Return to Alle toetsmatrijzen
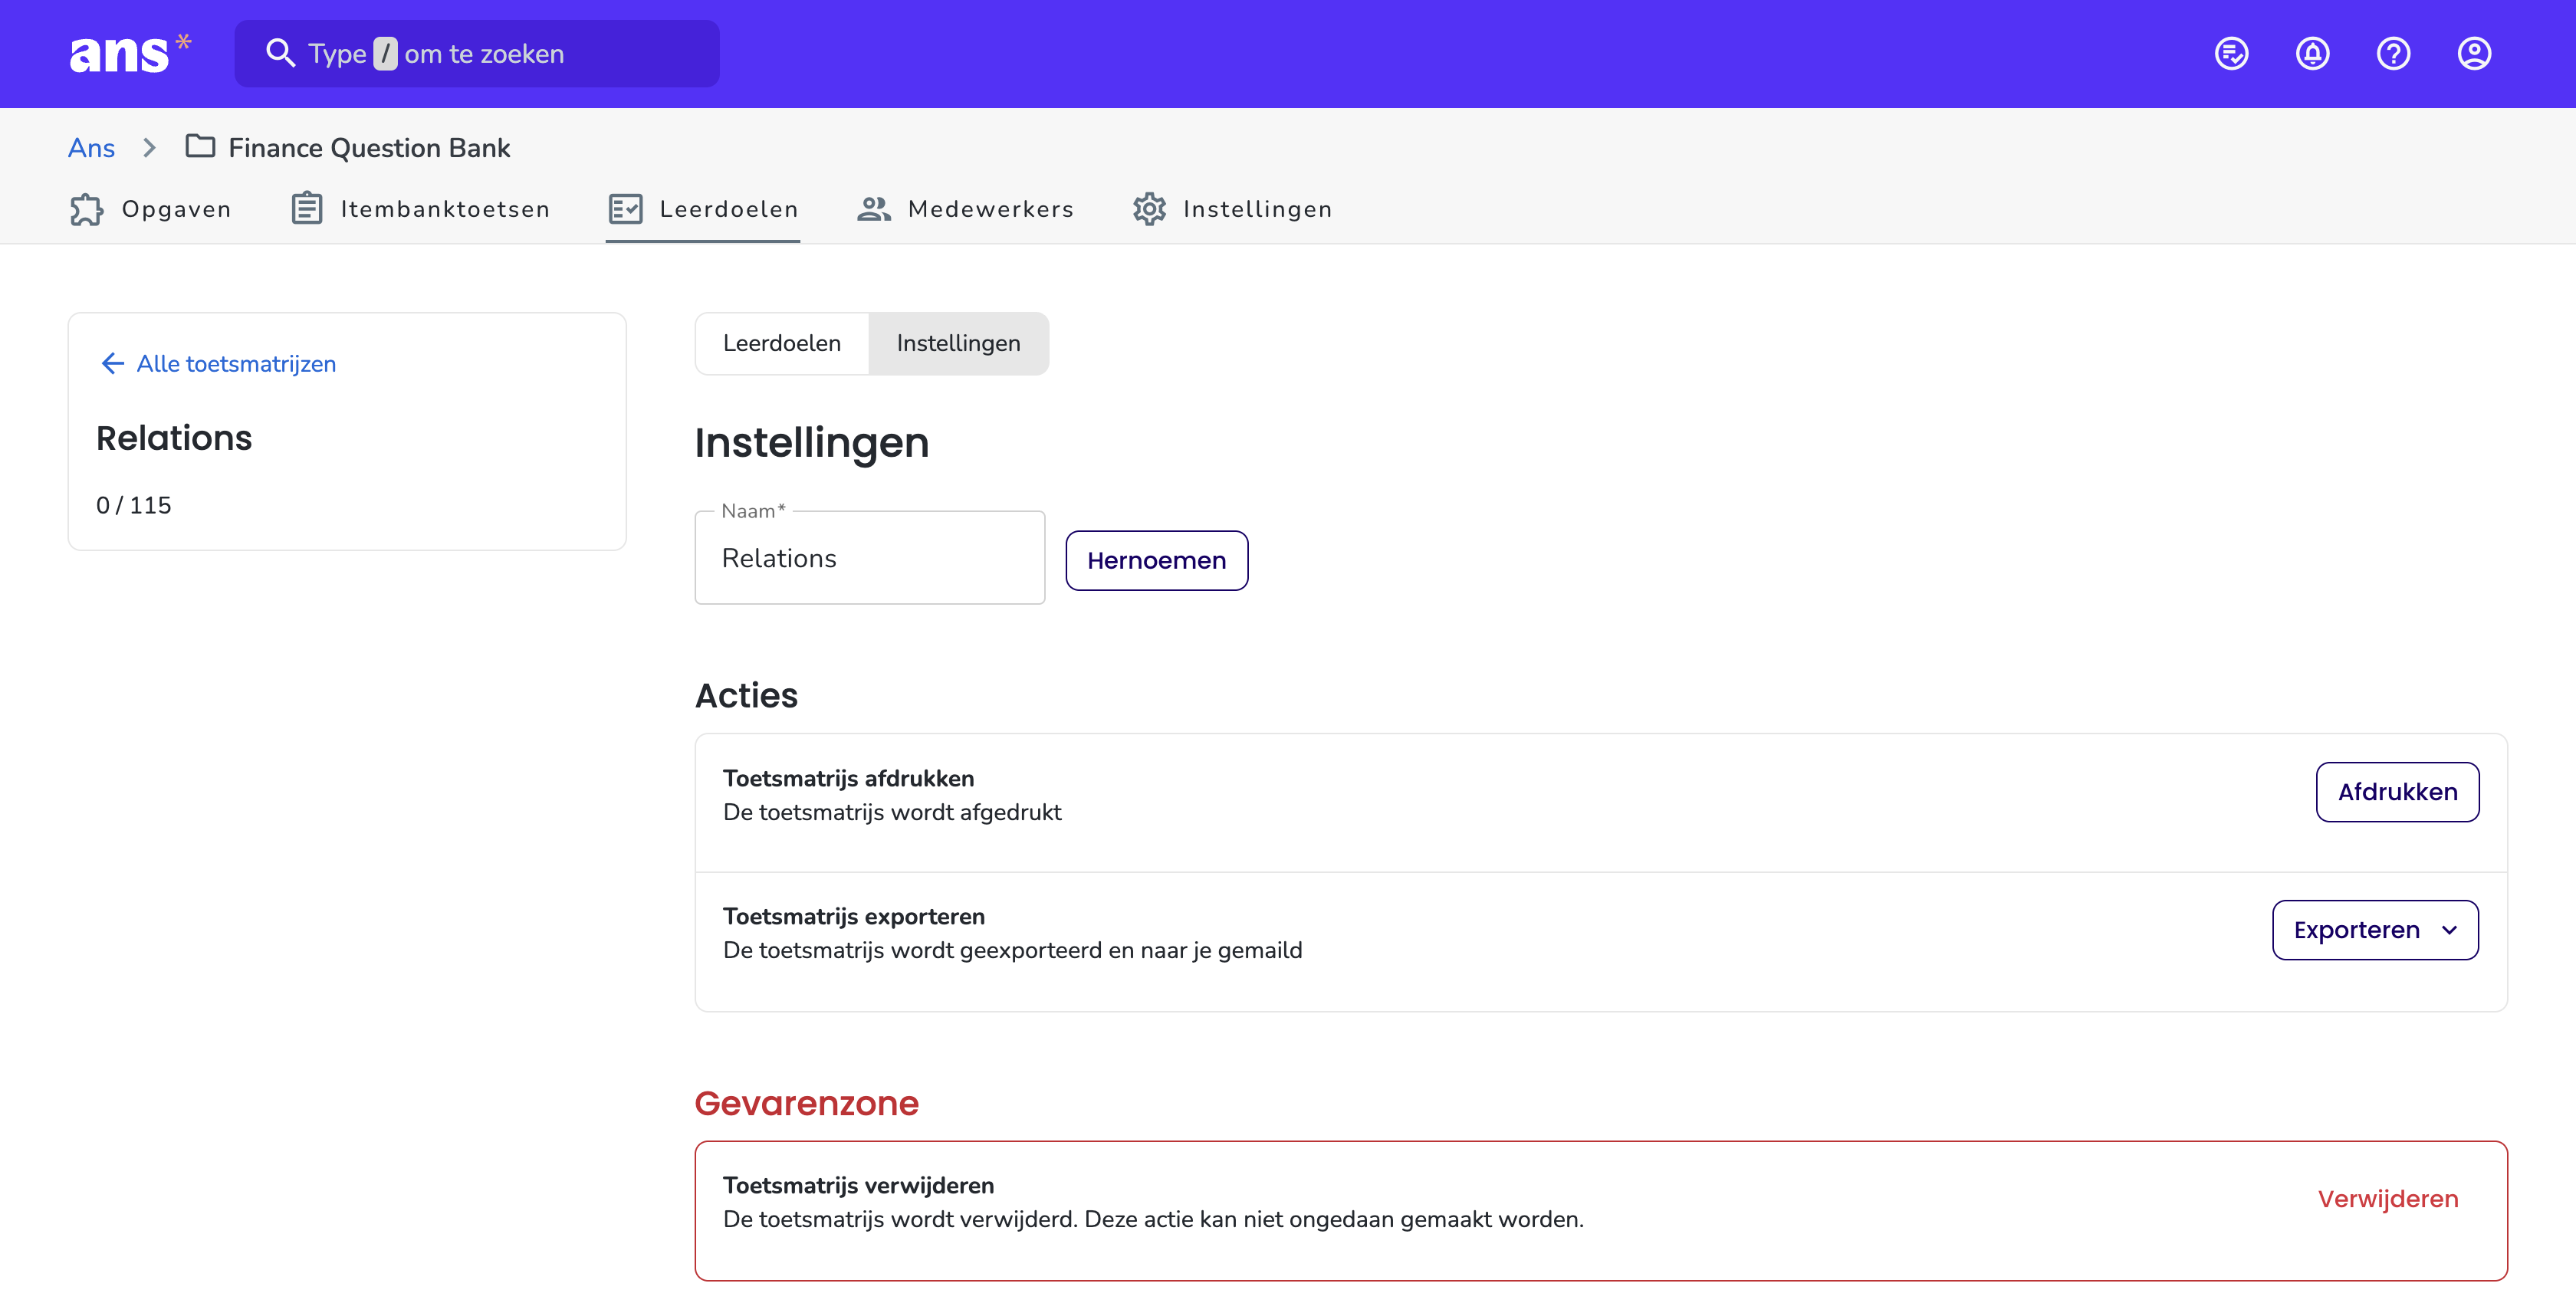 218,363
